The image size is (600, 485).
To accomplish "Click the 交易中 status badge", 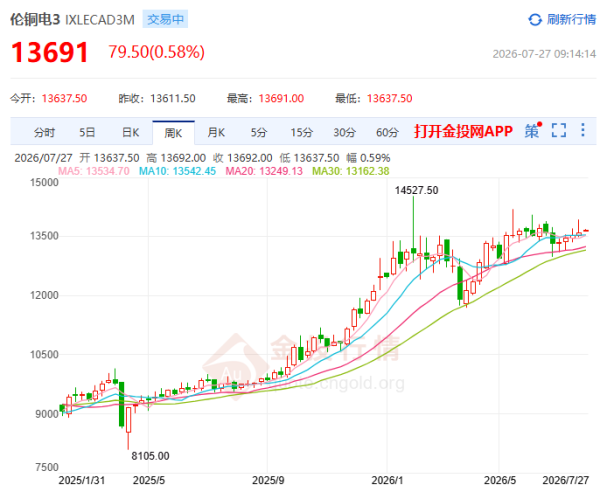I will [165, 19].
